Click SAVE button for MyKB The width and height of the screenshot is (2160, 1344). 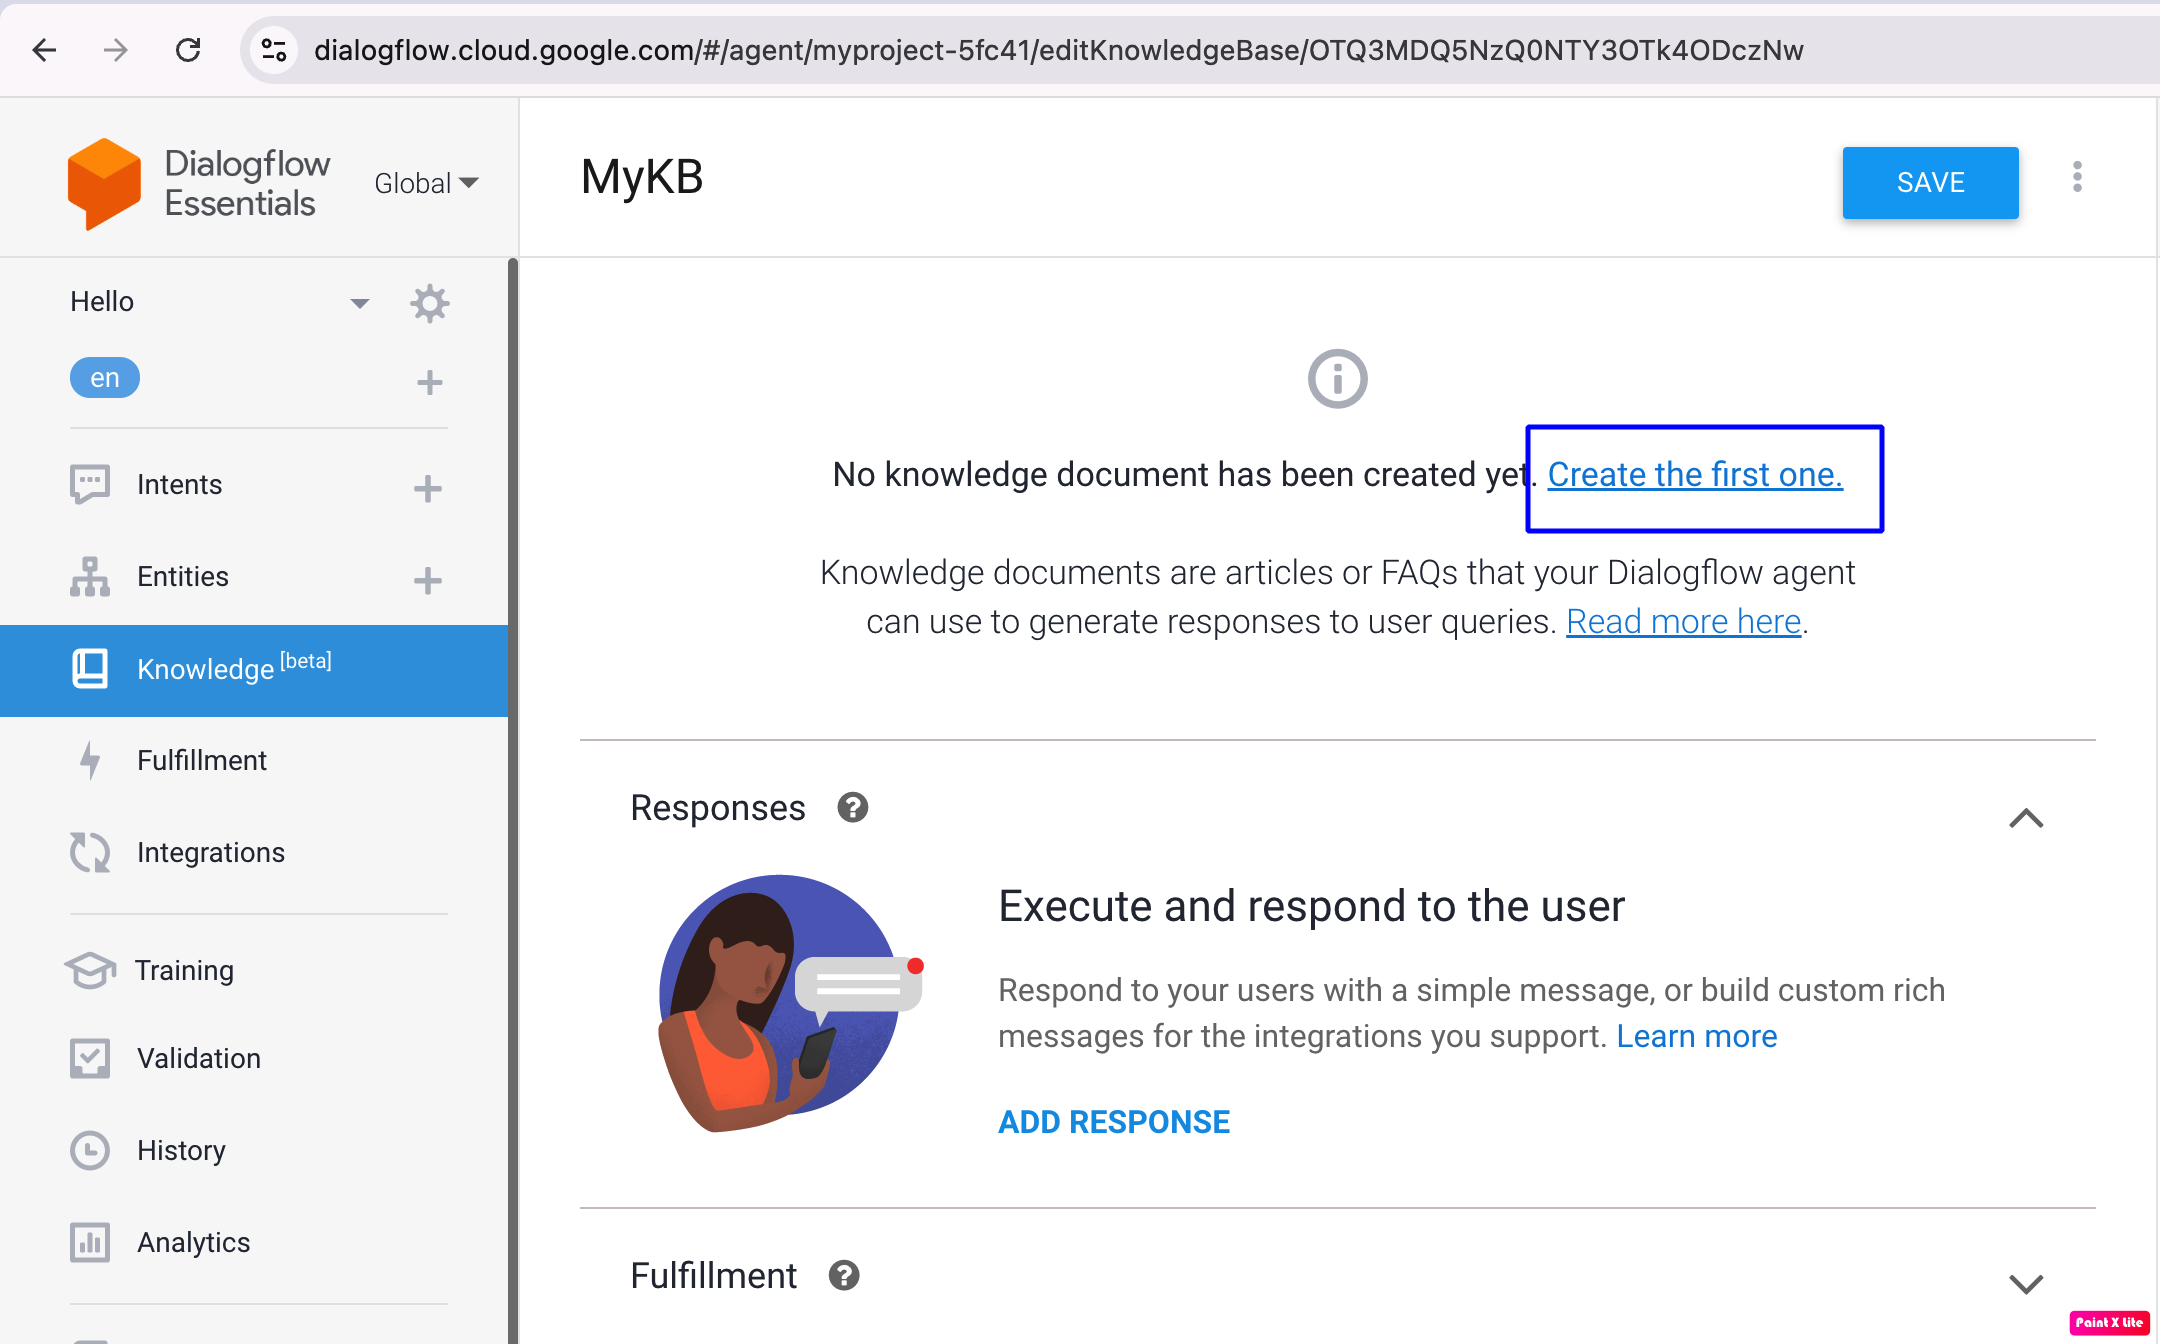tap(1929, 181)
